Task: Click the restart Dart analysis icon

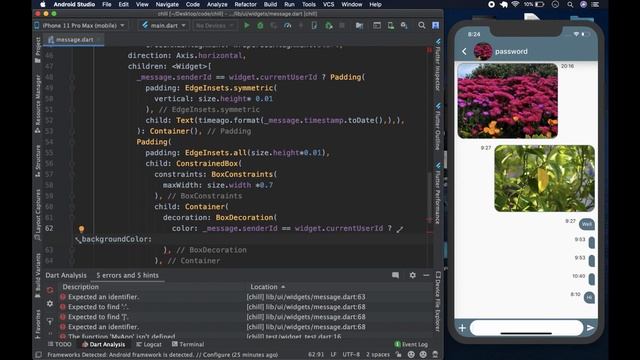Action: tap(50, 290)
